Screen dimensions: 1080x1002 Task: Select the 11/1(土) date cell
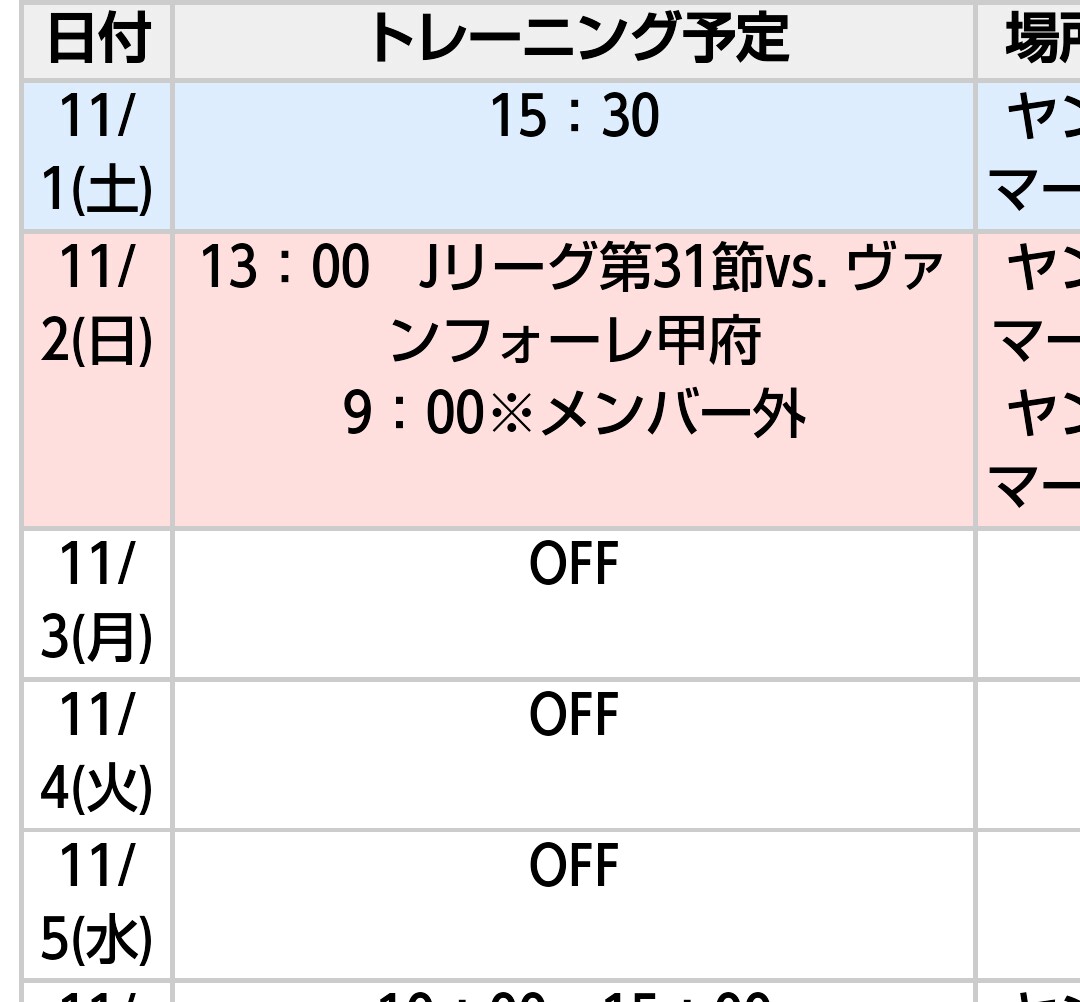[97, 155]
